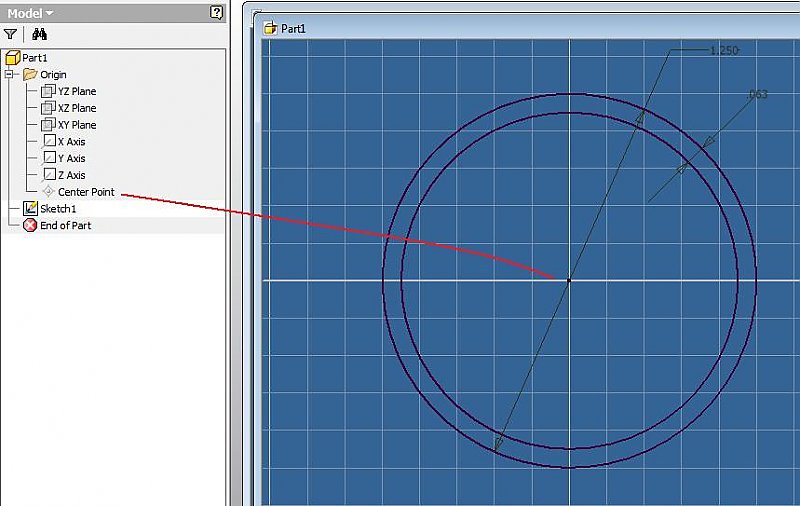Select X Axis in the tree

click(x=71, y=142)
